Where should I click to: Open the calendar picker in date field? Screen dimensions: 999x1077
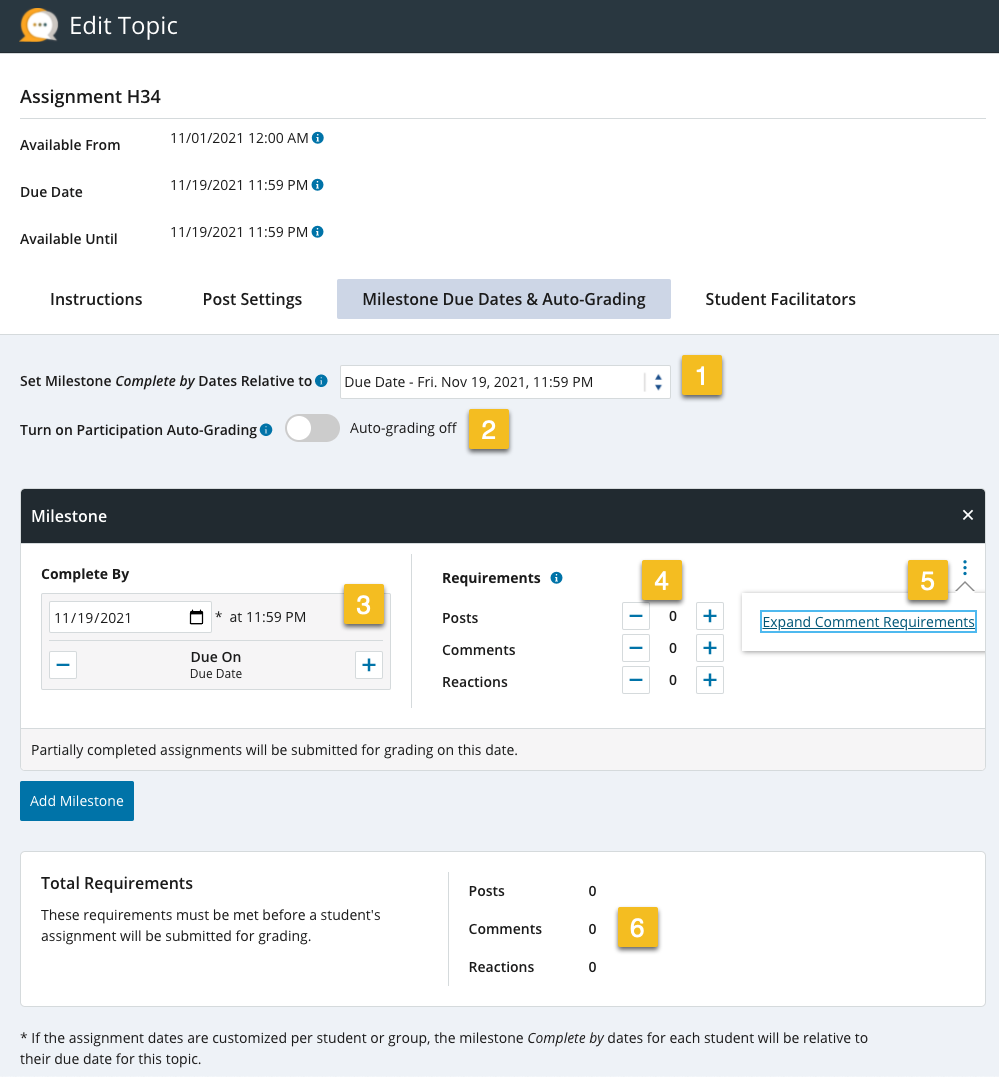pos(197,617)
